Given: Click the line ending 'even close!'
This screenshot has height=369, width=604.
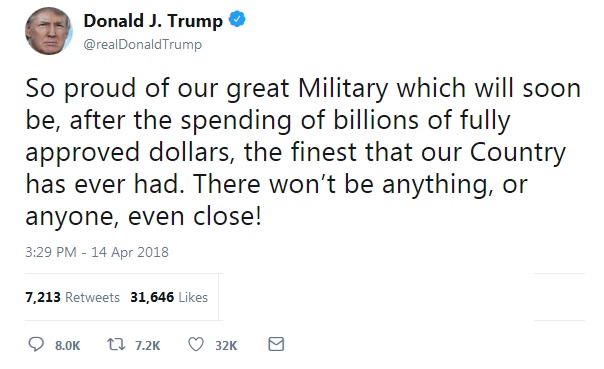Looking at the screenshot, I should pyautogui.click(x=144, y=216).
